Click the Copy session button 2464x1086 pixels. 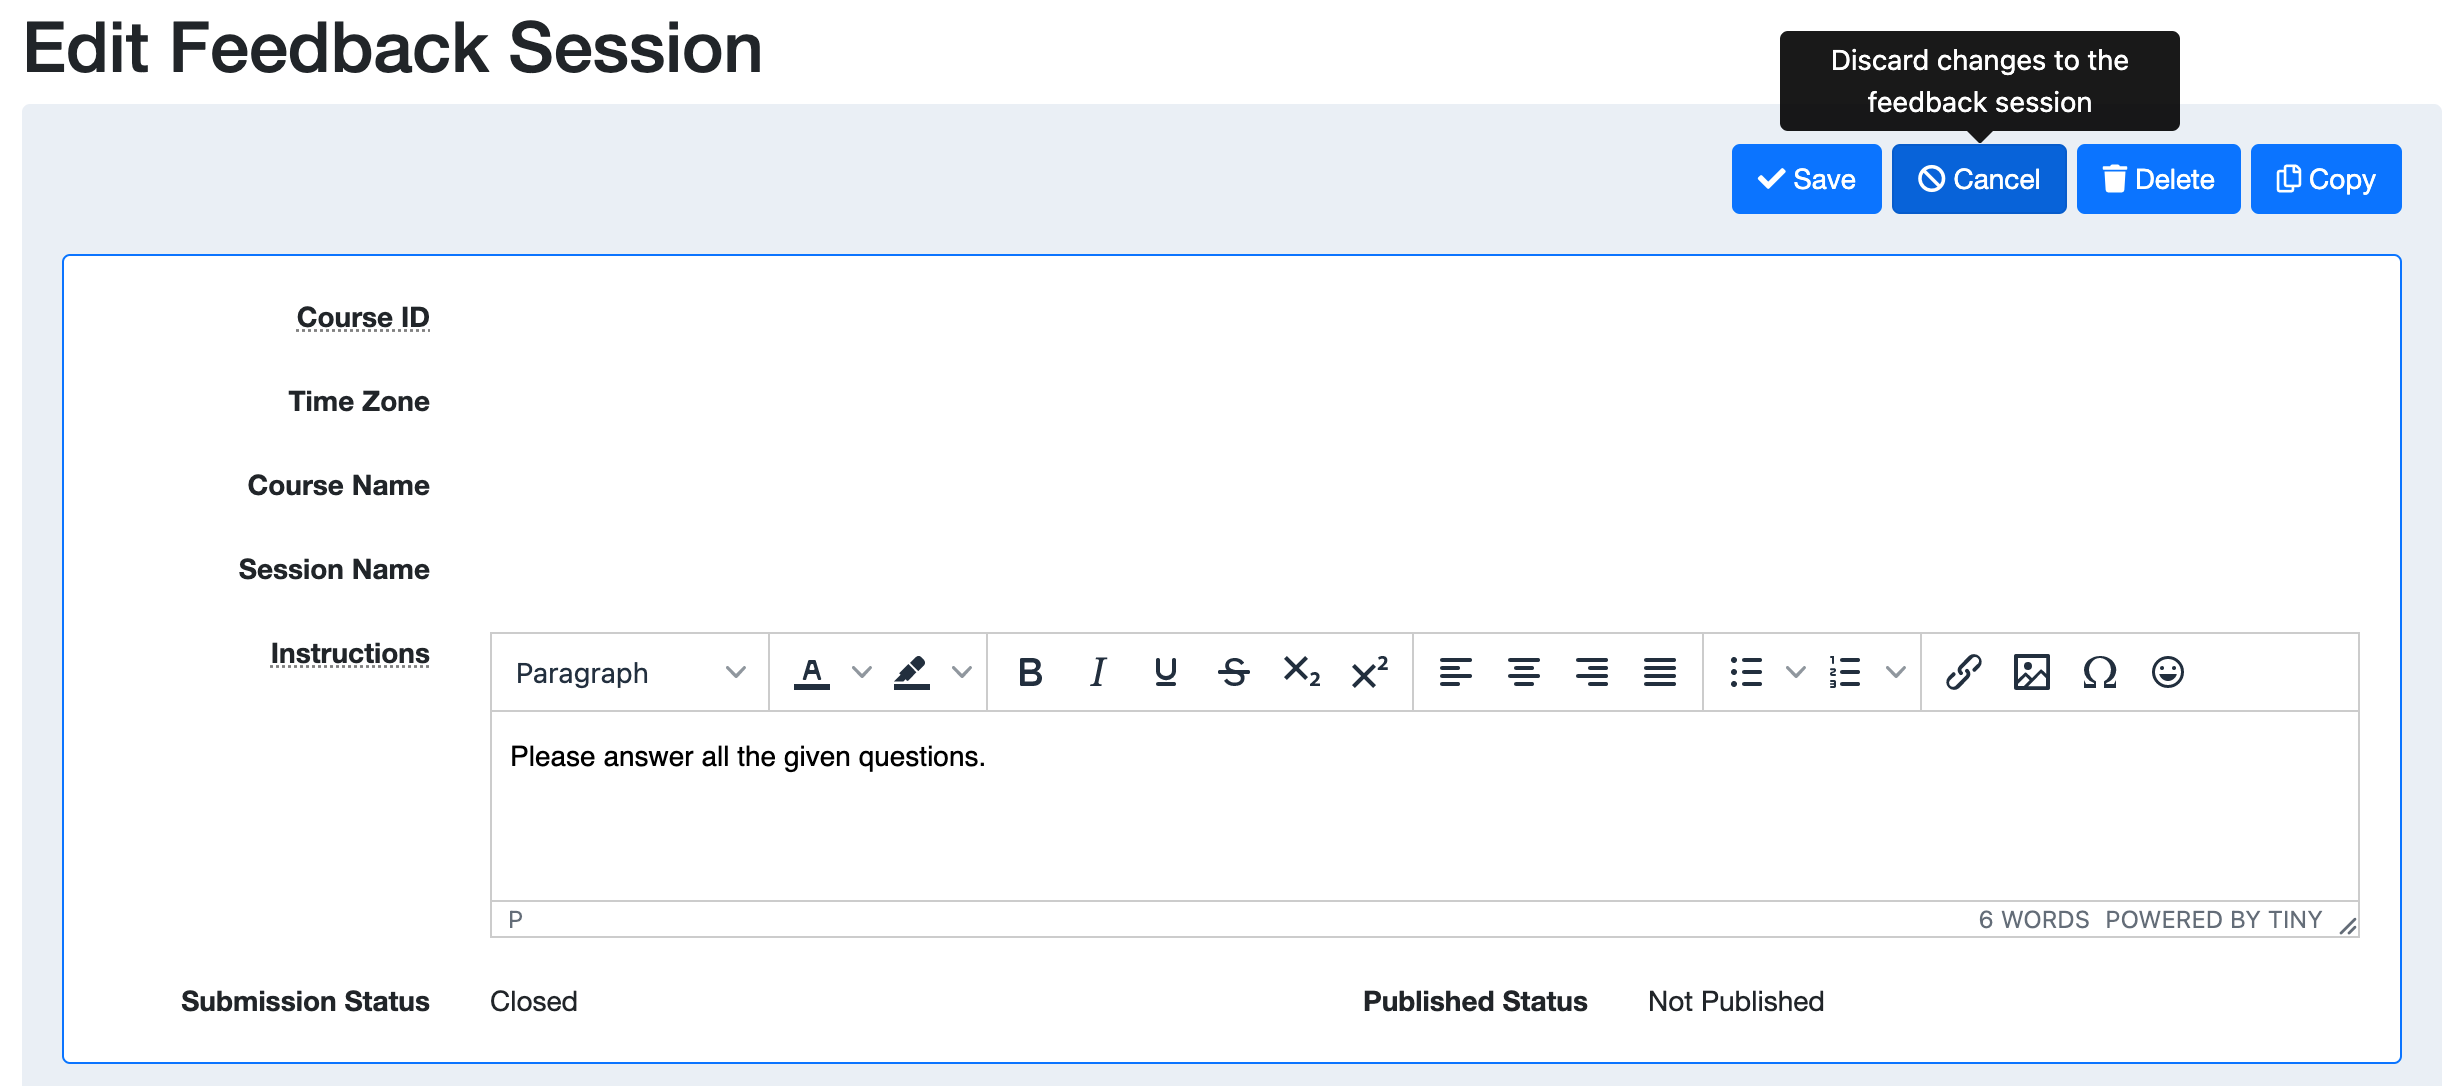(2325, 179)
